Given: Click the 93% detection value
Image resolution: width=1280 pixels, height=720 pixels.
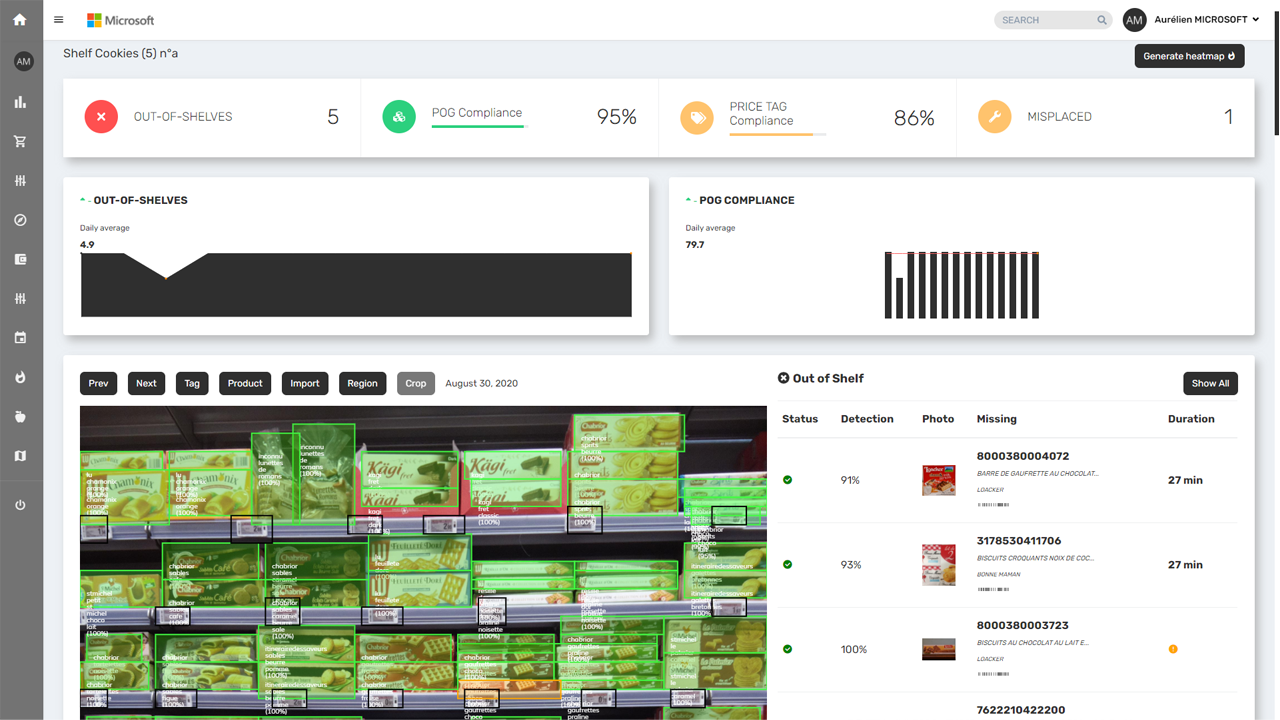Looking at the screenshot, I should [x=851, y=565].
